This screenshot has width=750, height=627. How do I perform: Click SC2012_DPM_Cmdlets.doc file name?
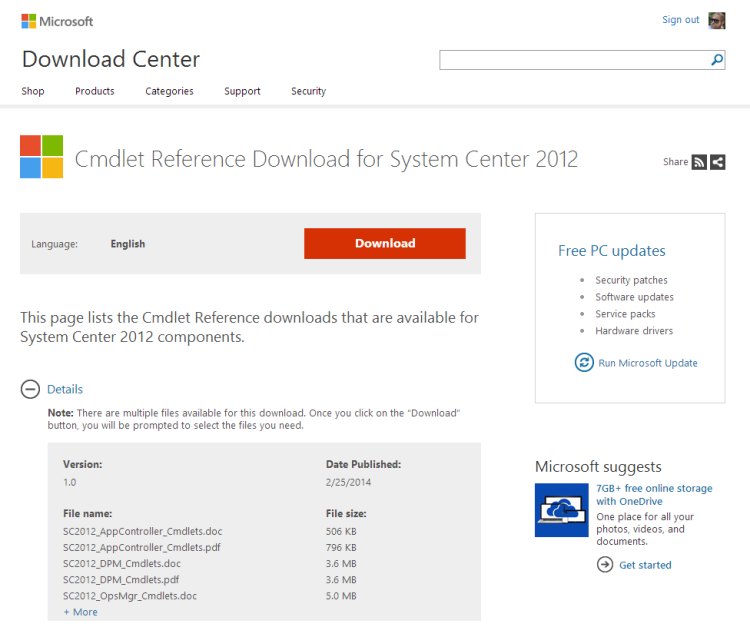122,563
